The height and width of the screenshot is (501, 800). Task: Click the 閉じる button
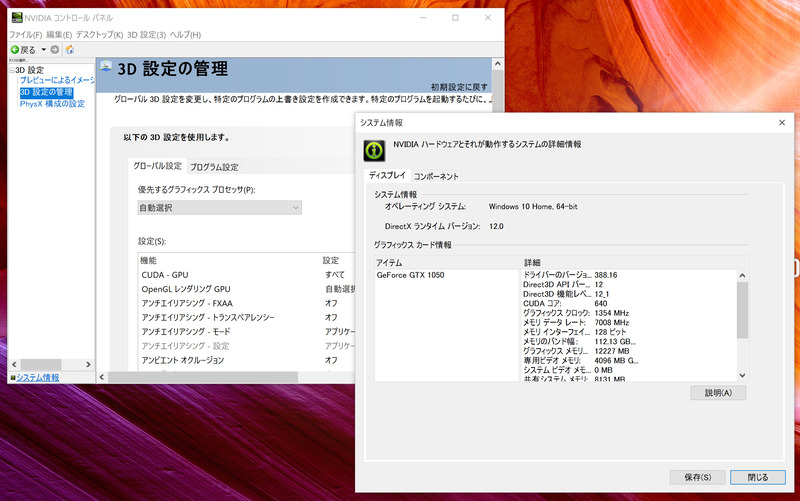tap(758, 477)
